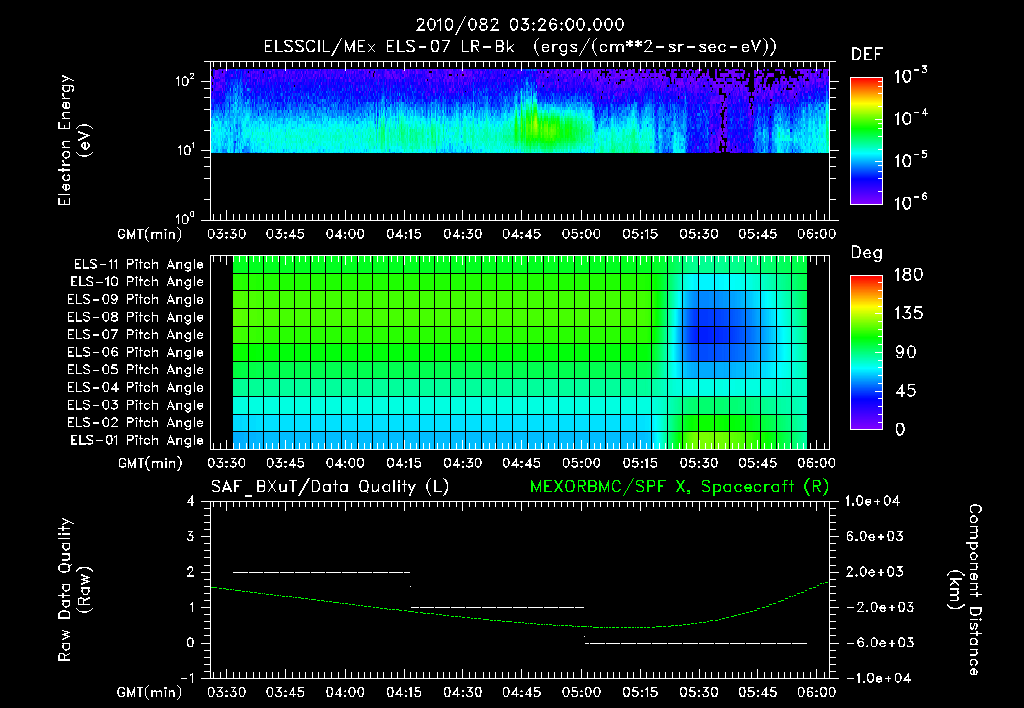1024x708 pixels.
Task: Select the Raw Data Quality (Raw) axis label
Action: (x=74, y=590)
